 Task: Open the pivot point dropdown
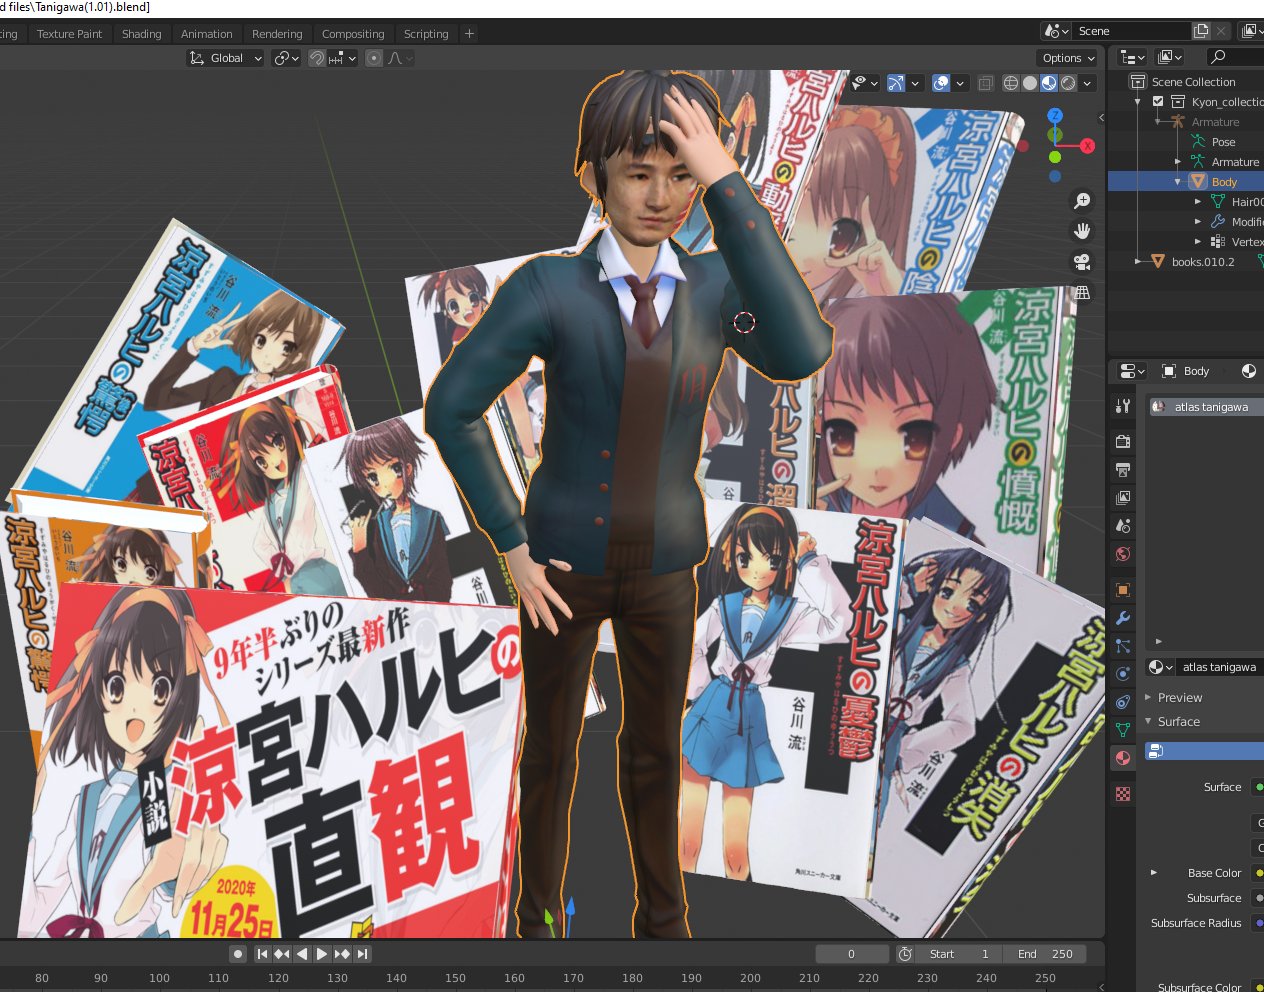click(286, 58)
